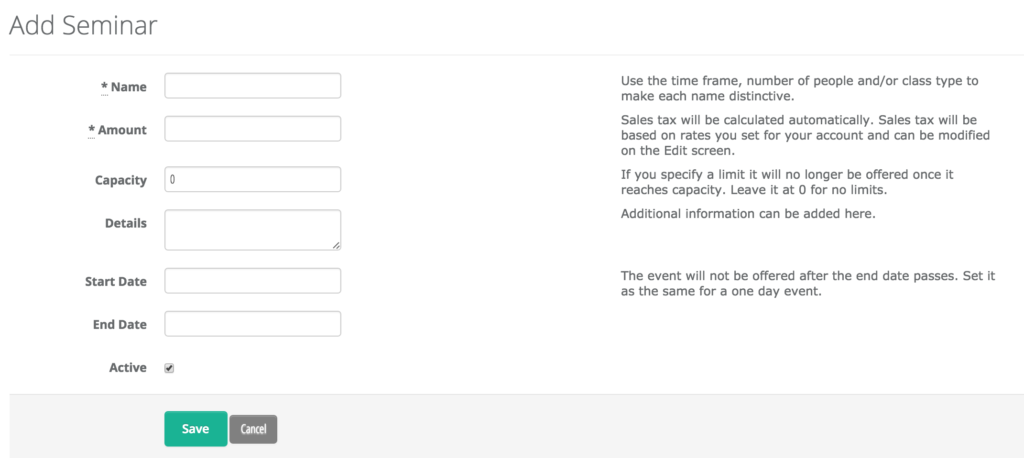This screenshot has height=458, width=1024.
Task: Select the Capacity field showing 0
Action: (x=252, y=179)
